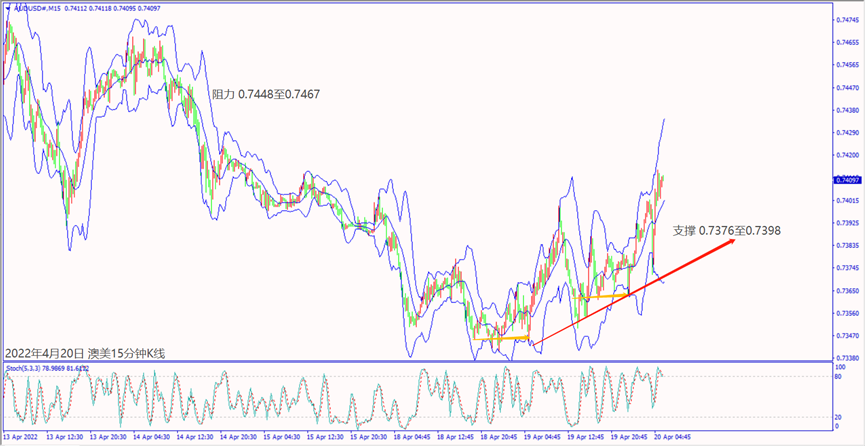
Task: Click the stochastic scale value 20
Action: pos(837,416)
